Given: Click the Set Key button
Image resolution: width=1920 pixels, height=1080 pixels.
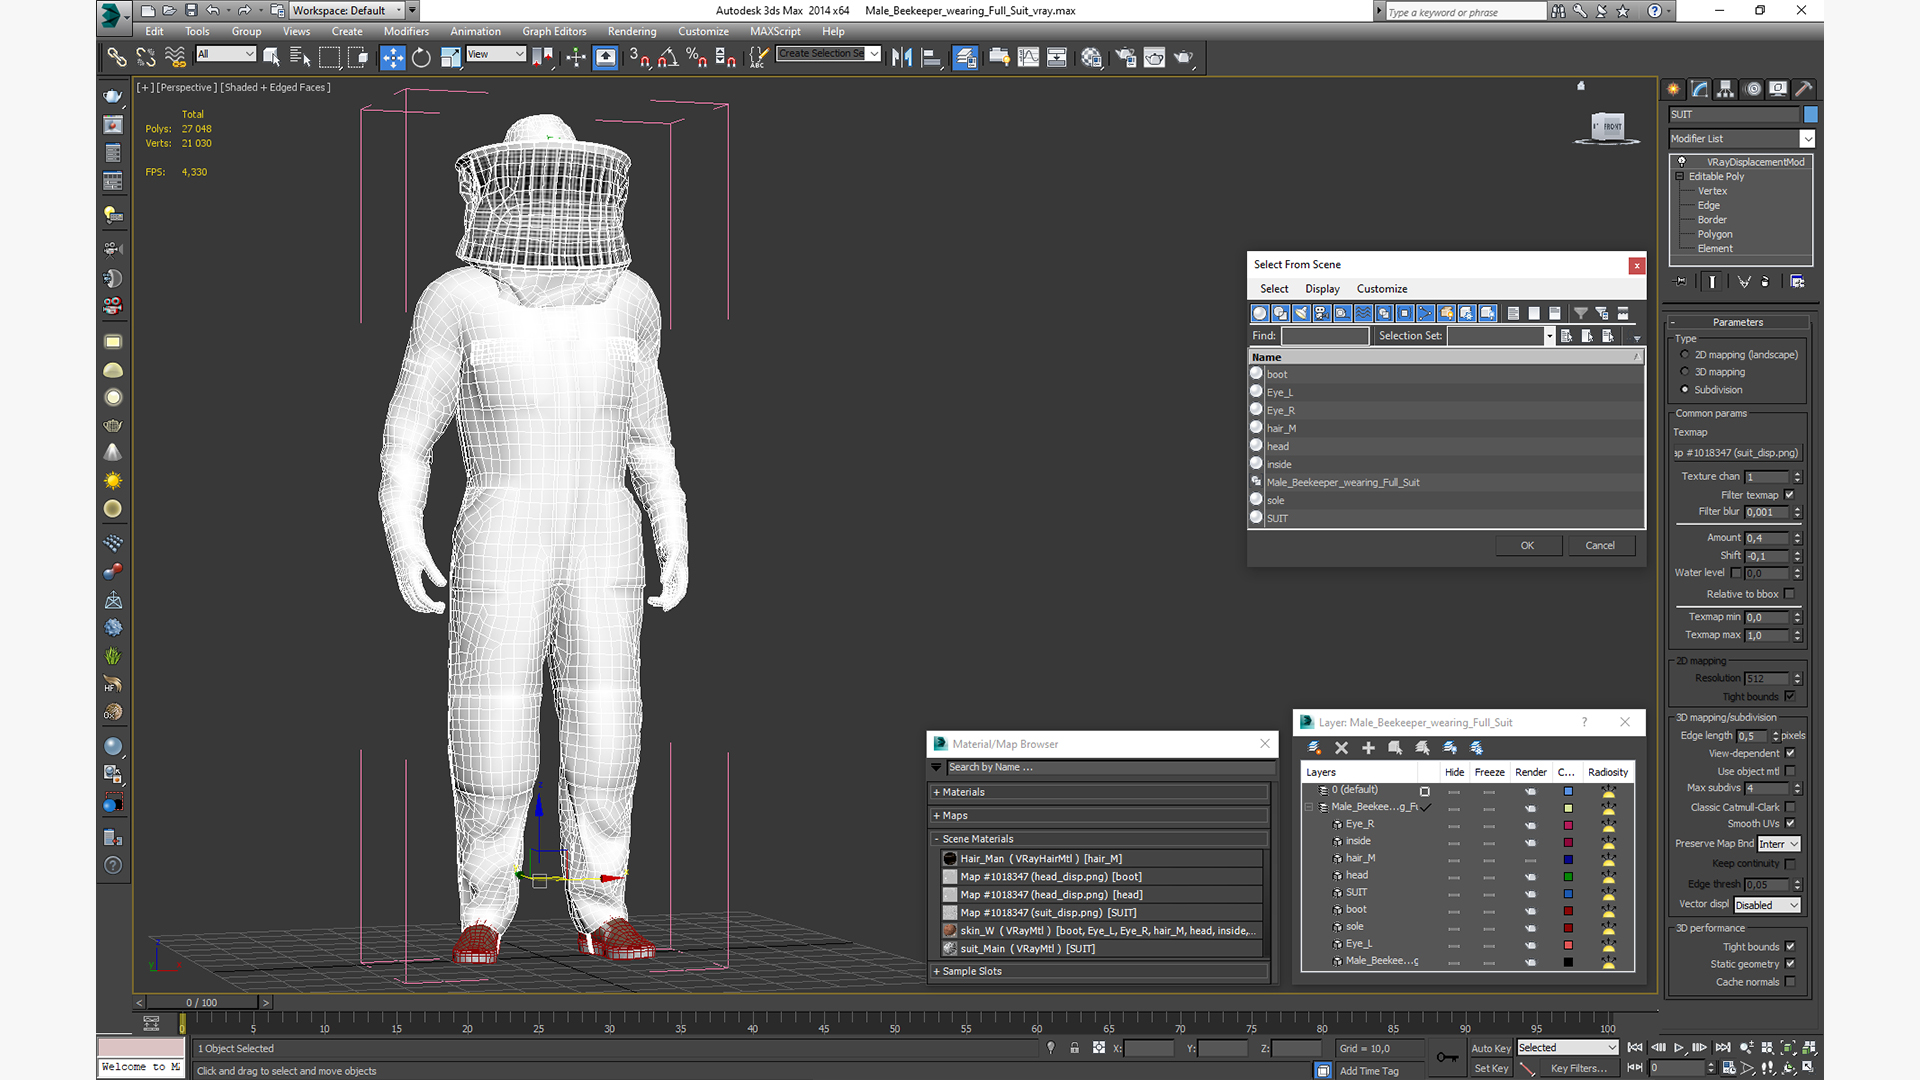Looking at the screenshot, I should pos(1491,1069).
